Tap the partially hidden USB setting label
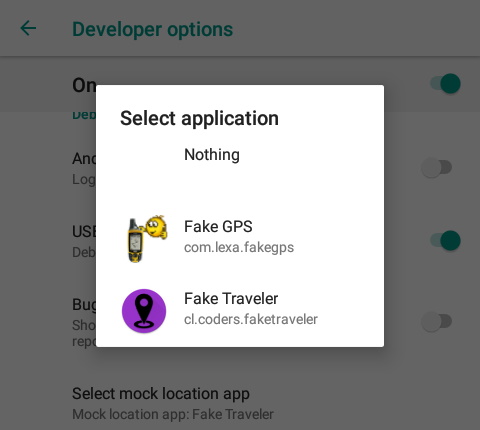This screenshot has width=480, height=430. click(84, 231)
